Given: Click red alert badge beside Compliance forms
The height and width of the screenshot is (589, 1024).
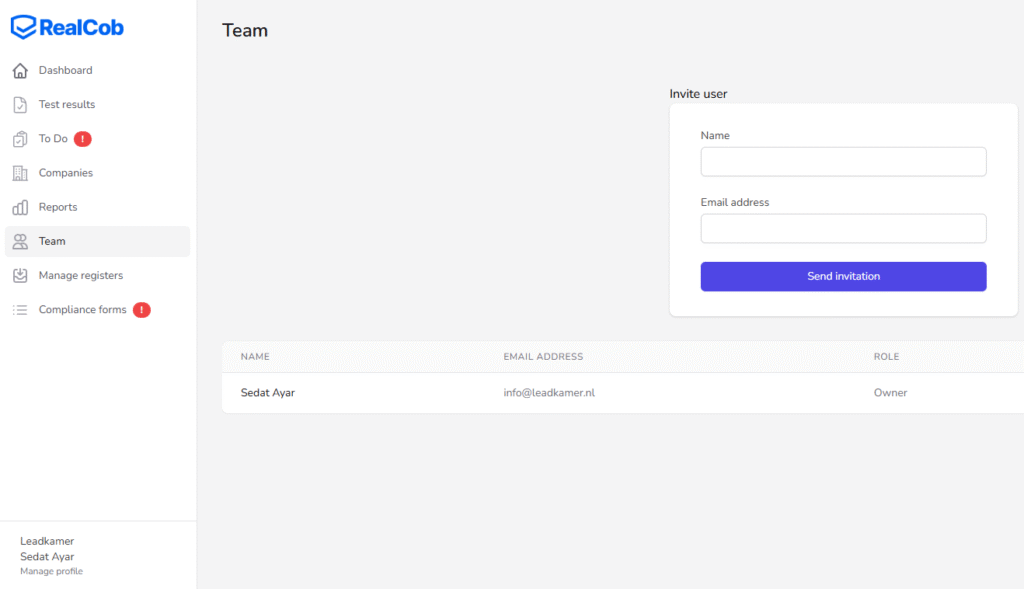Looking at the screenshot, I should [x=142, y=310].
